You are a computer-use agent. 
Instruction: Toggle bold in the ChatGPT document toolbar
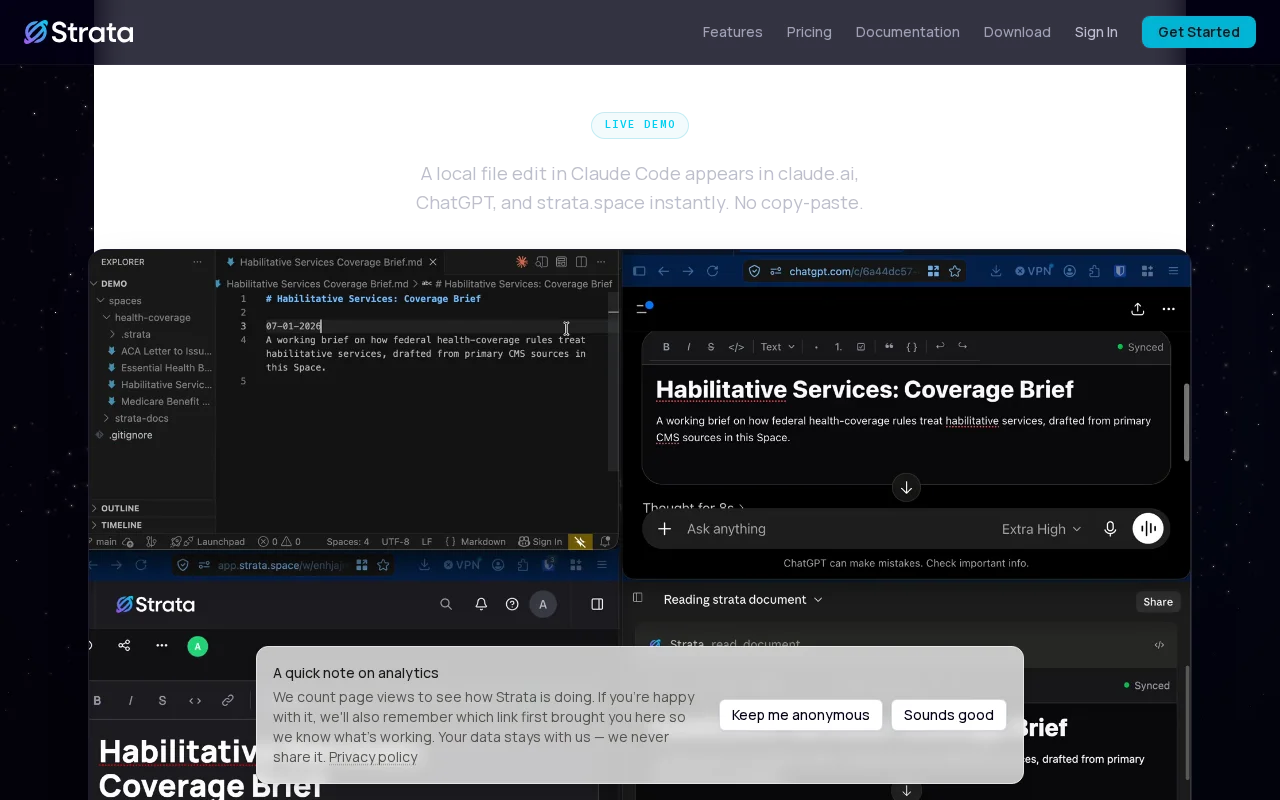tap(666, 347)
